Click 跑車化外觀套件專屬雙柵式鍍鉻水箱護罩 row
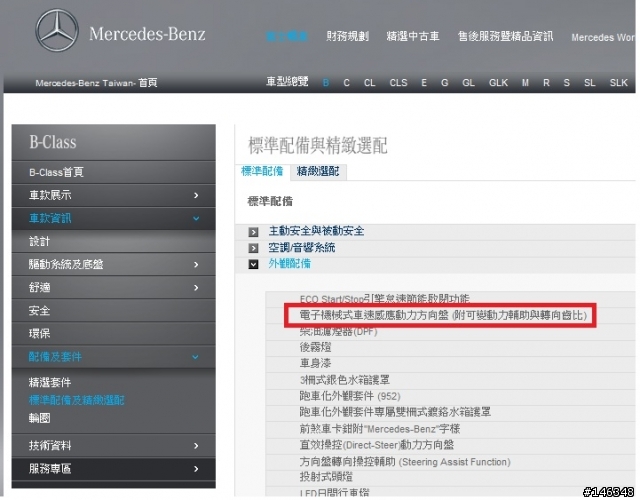Screen dimensions: 640x500 (450, 413)
